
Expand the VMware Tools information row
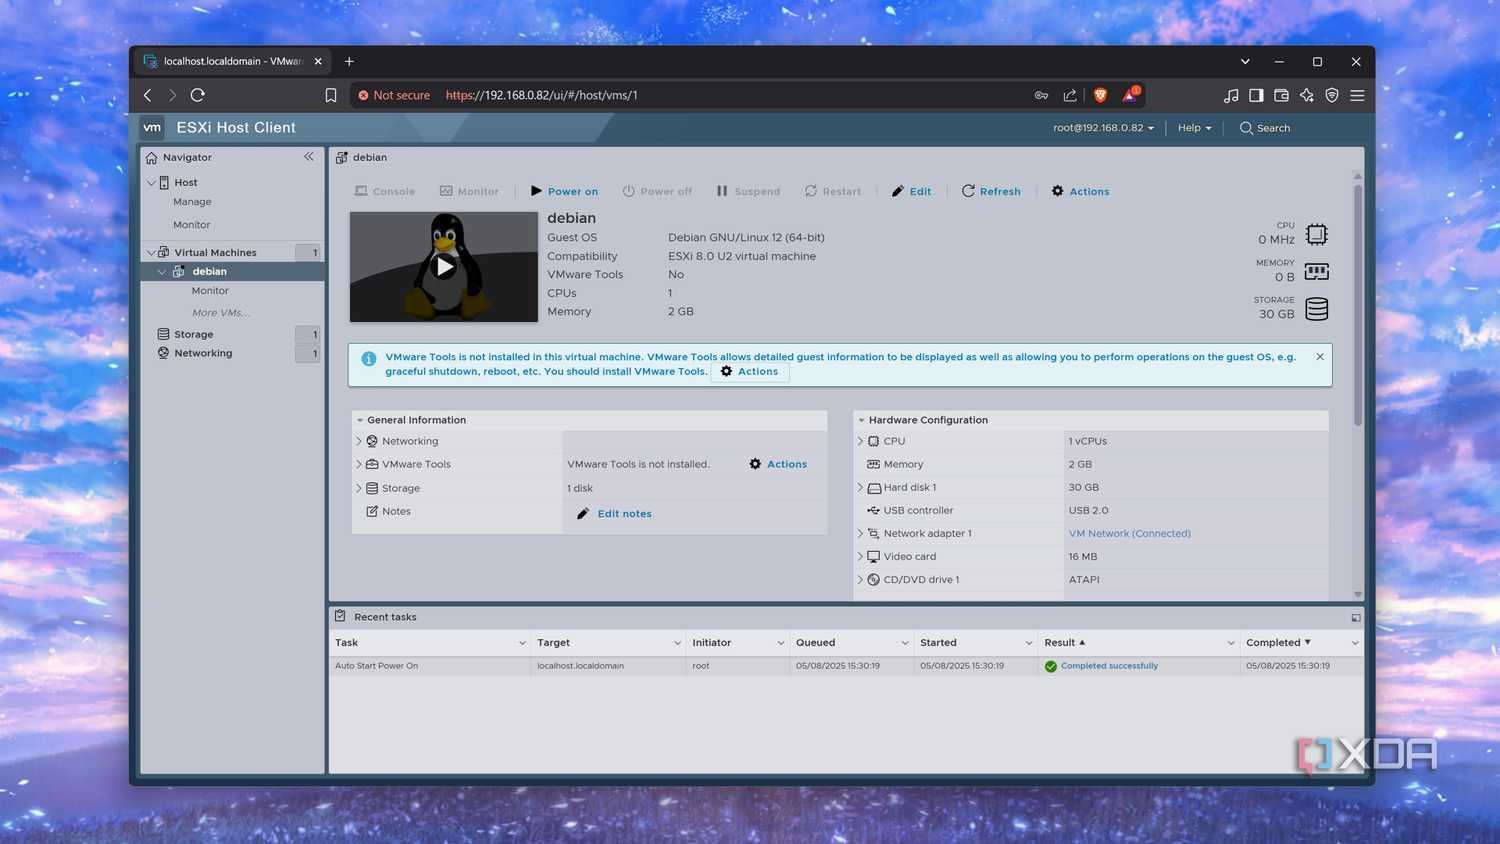click(359, 464)
